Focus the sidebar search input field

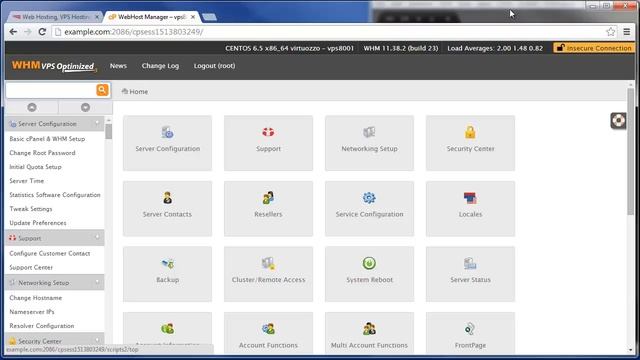tap(51, 90)
